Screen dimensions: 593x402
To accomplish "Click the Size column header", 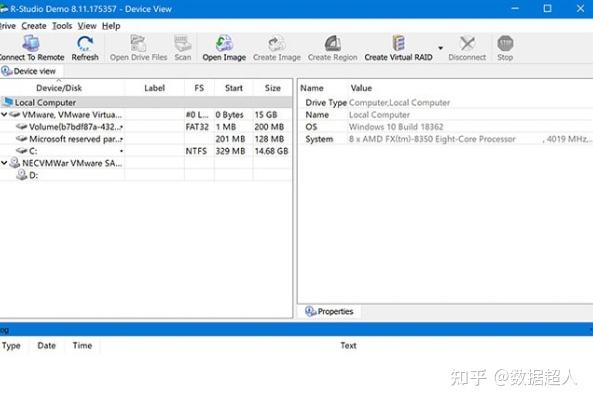I will (x=273, y=88).
